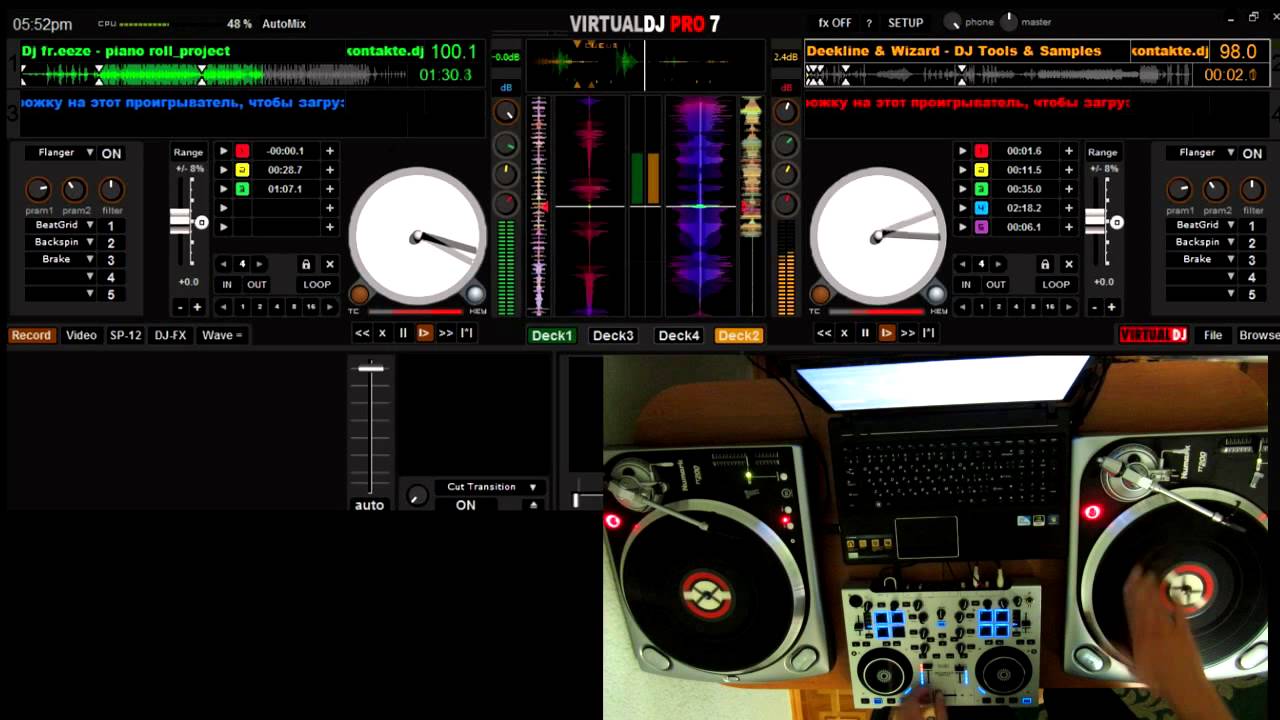Switch to the Record tab
The width and height of the screenshot is (1280, 720).
pyautogui.click(x=31, y=335)
